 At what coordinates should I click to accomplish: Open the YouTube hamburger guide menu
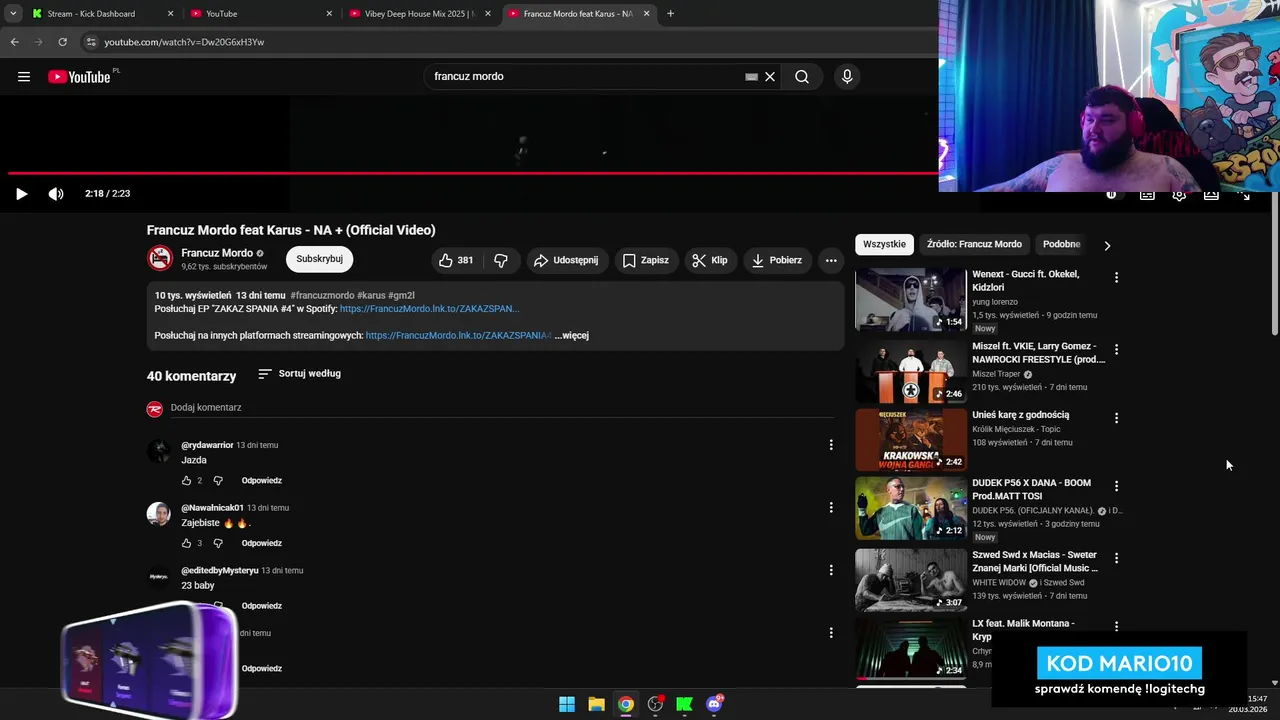(x=24, y=77)
